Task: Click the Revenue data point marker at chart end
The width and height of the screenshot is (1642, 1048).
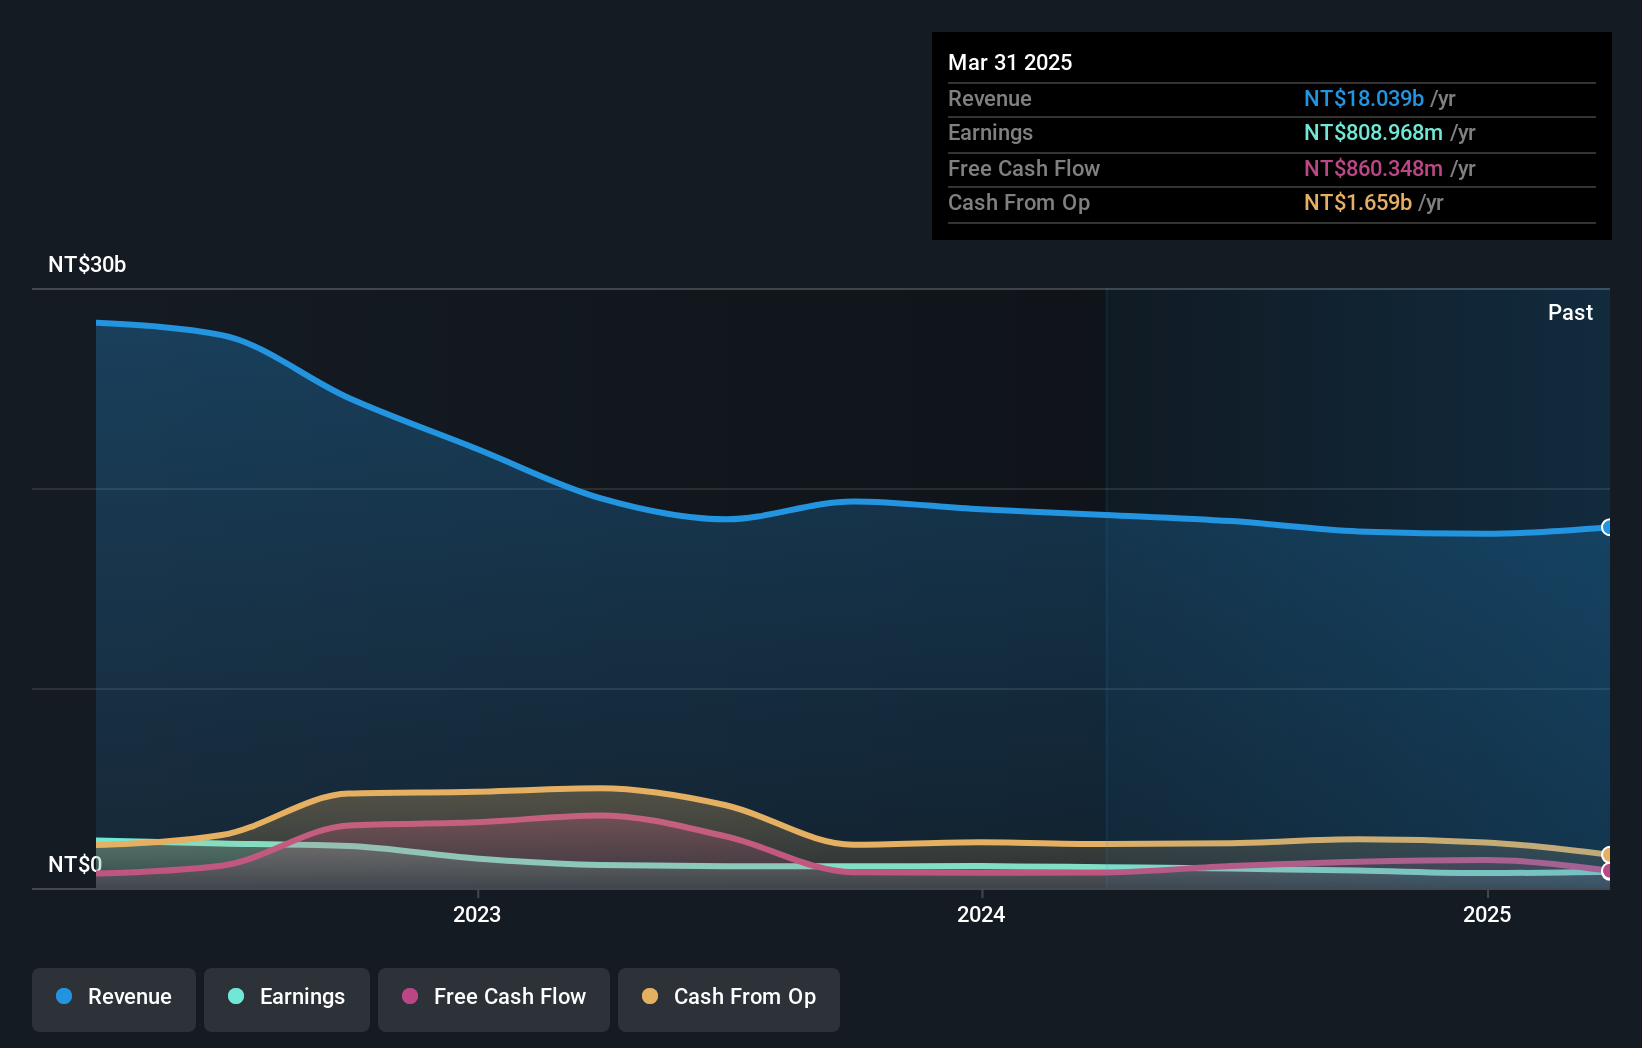Action: [1608, 527]
